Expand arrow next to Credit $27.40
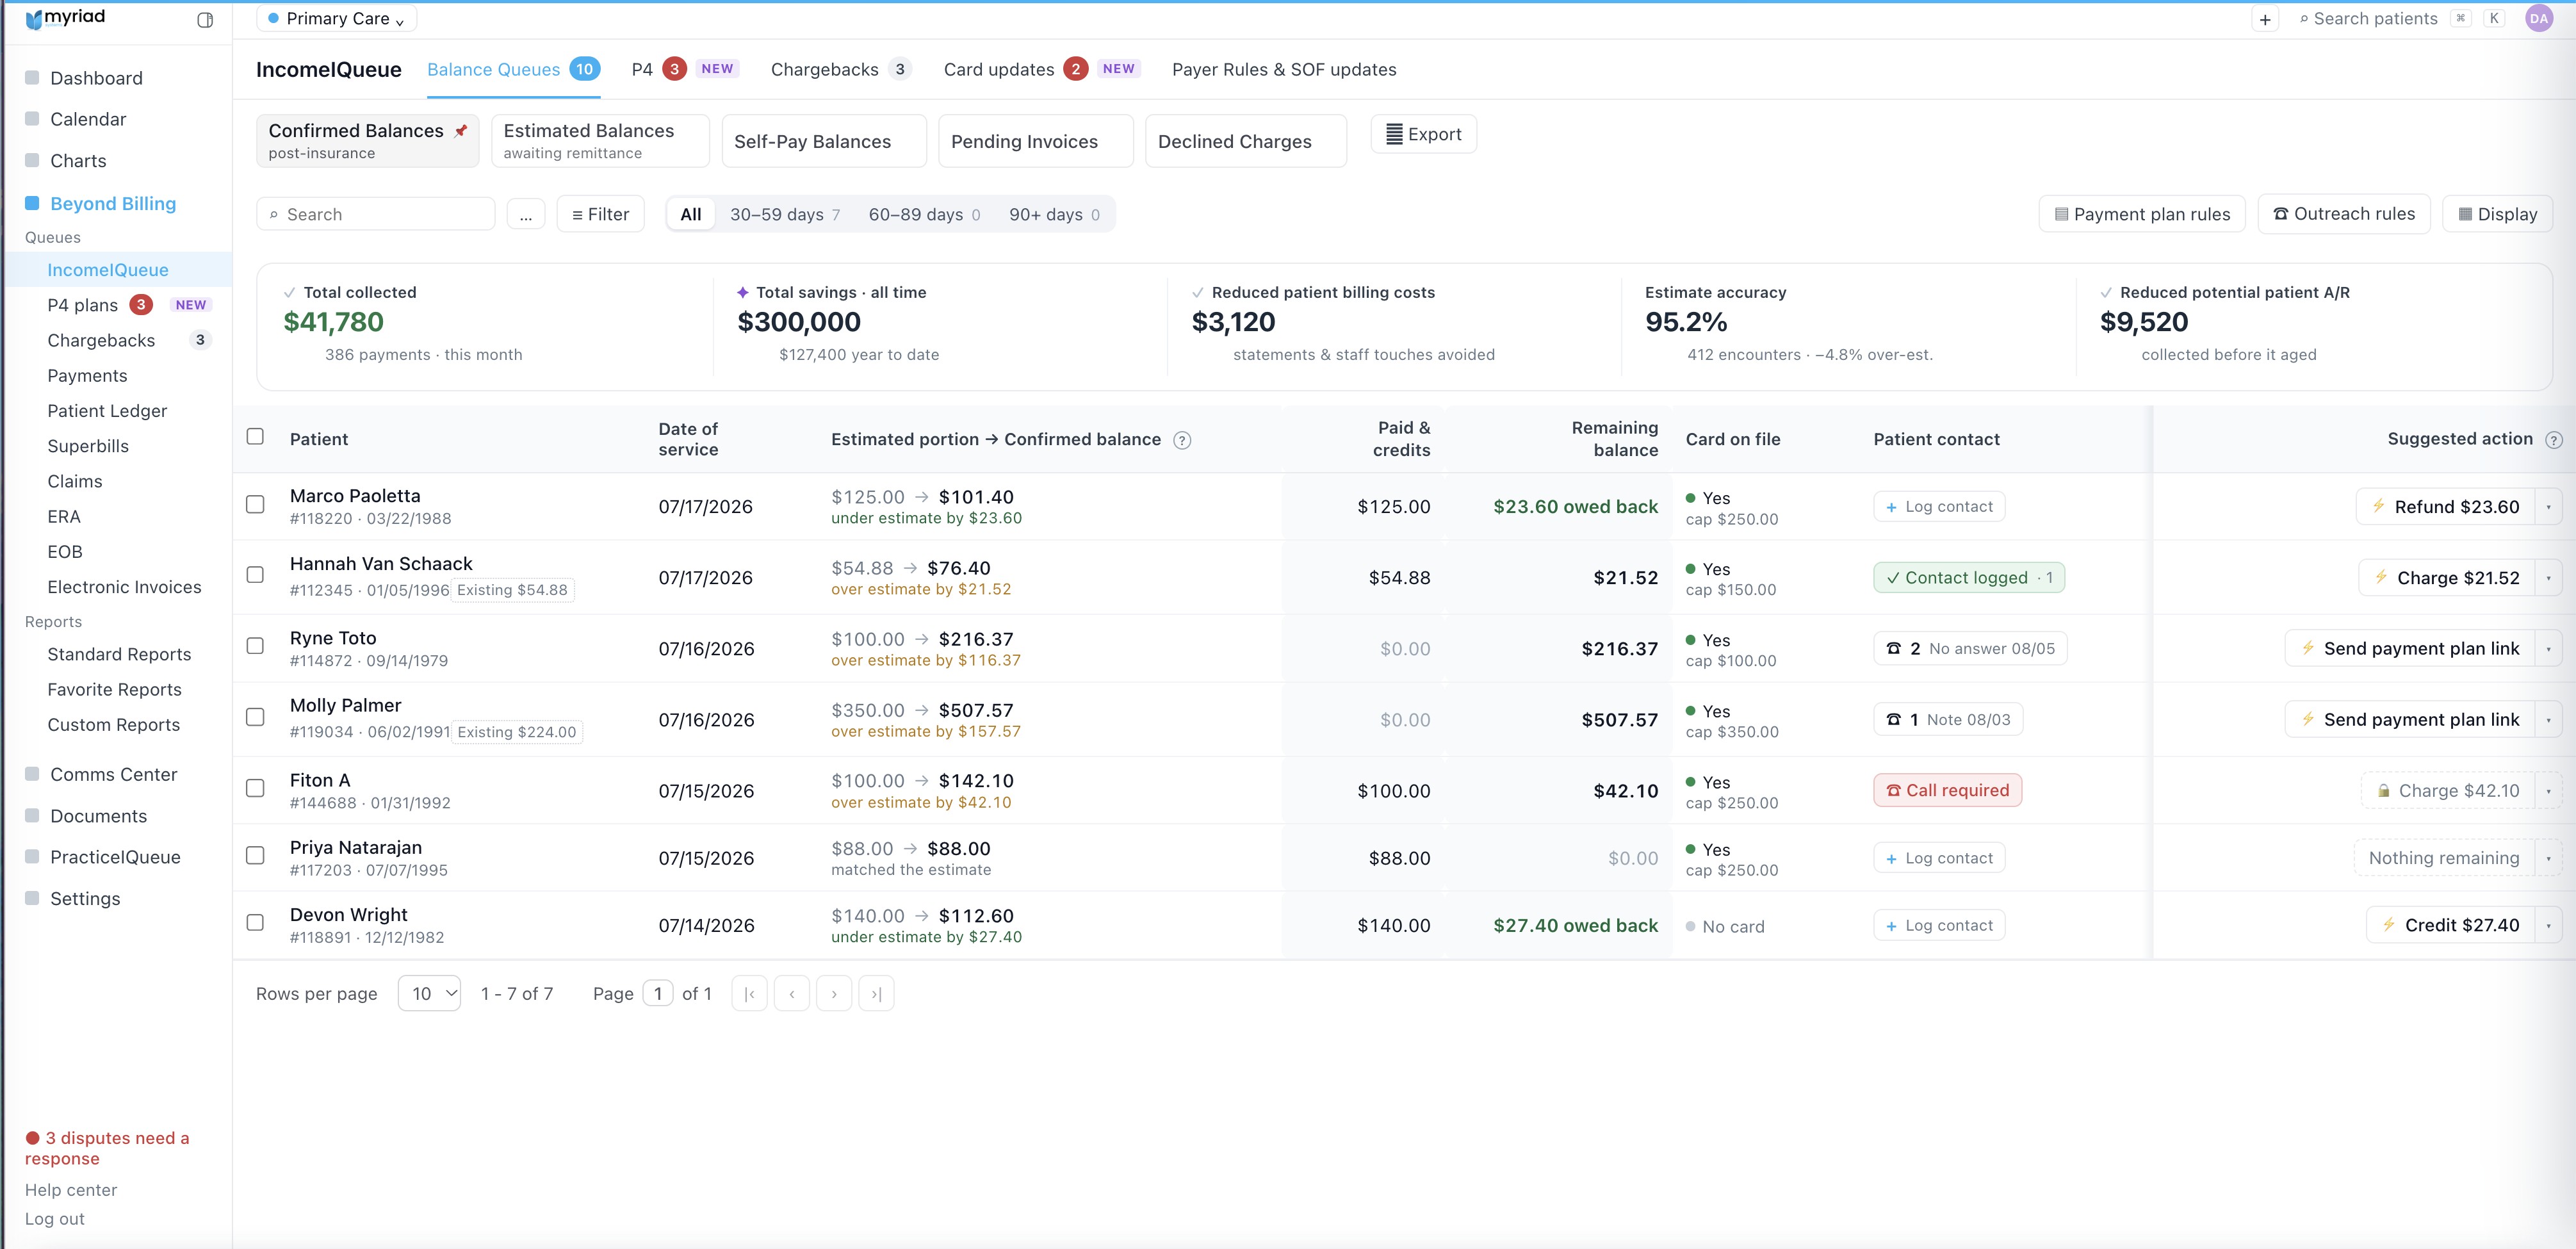 tap(2548, 926)
